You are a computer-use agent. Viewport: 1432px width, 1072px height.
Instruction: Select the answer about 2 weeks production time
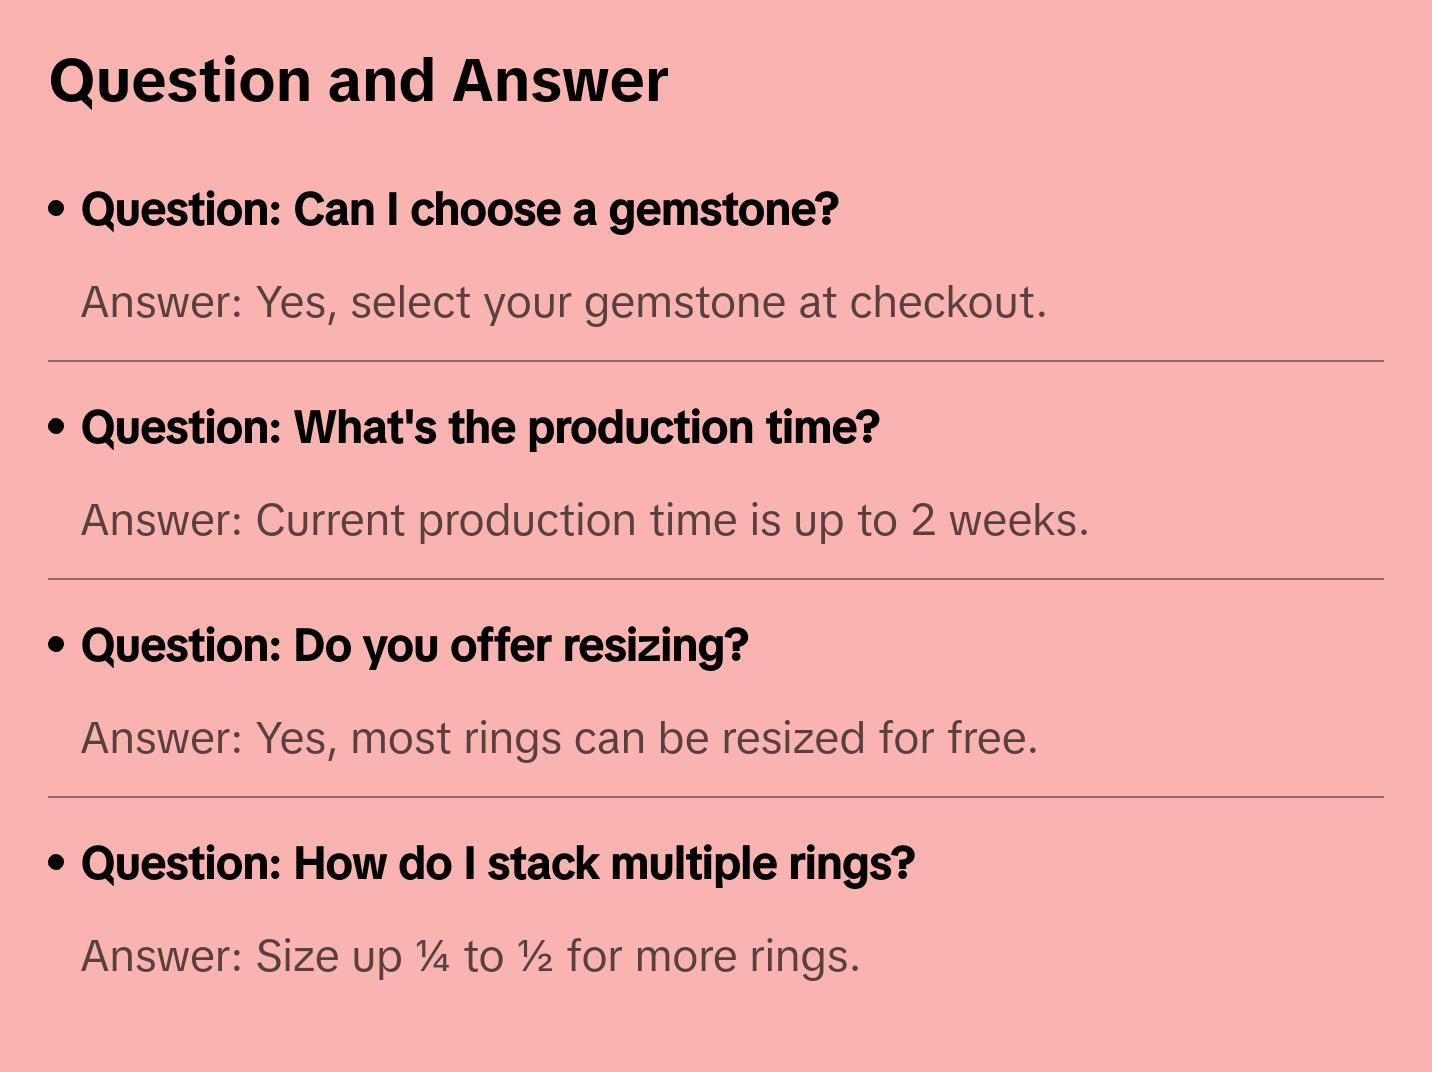point(584,521)
